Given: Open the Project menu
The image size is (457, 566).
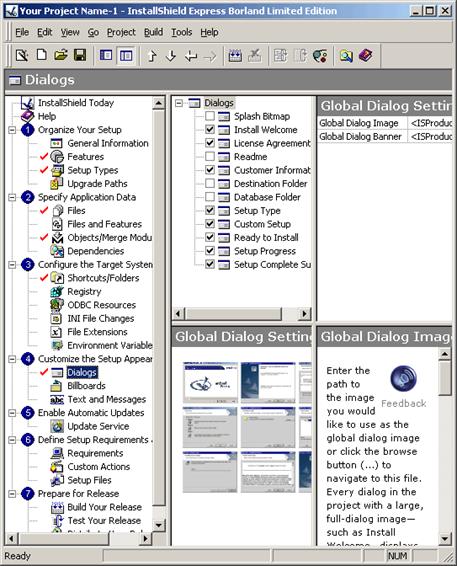Looking at the screenshot, I should (121, 32).
